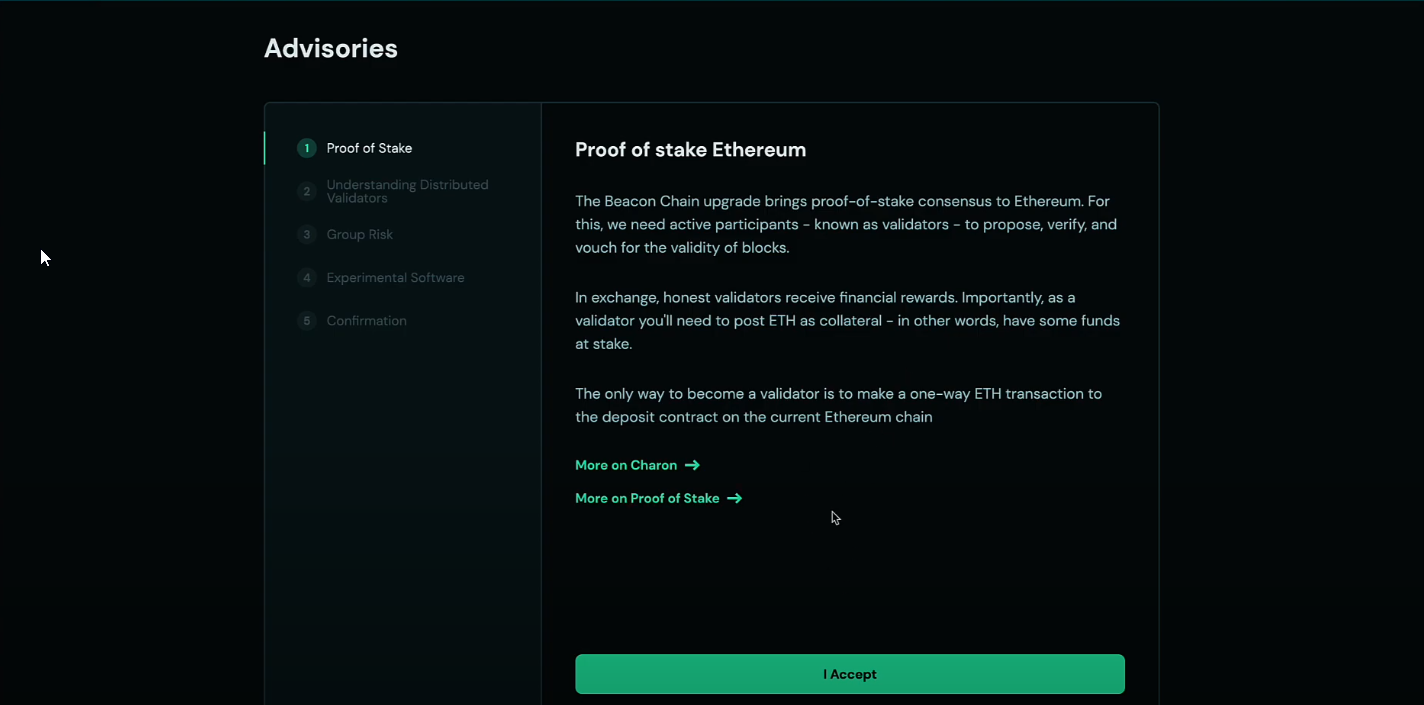Click the Beacon Chain upgrade paragraph

845,224
